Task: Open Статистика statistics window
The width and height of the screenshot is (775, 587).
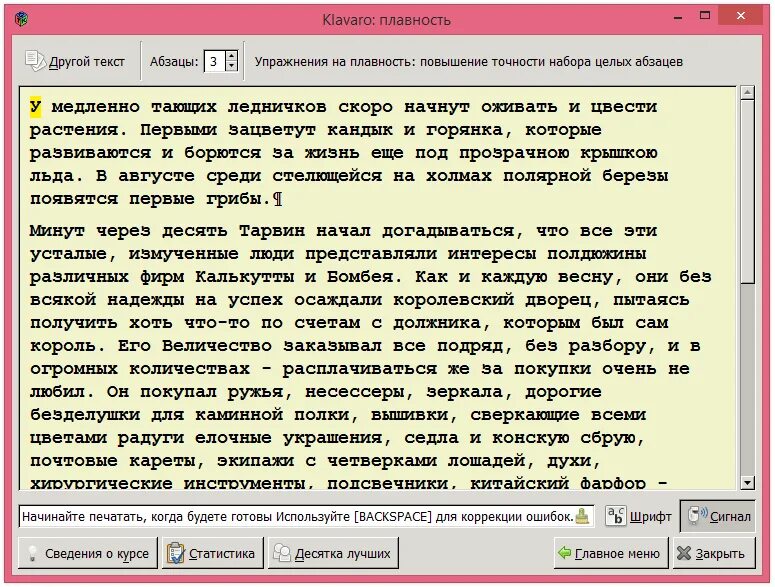Action: click(213, 553)
